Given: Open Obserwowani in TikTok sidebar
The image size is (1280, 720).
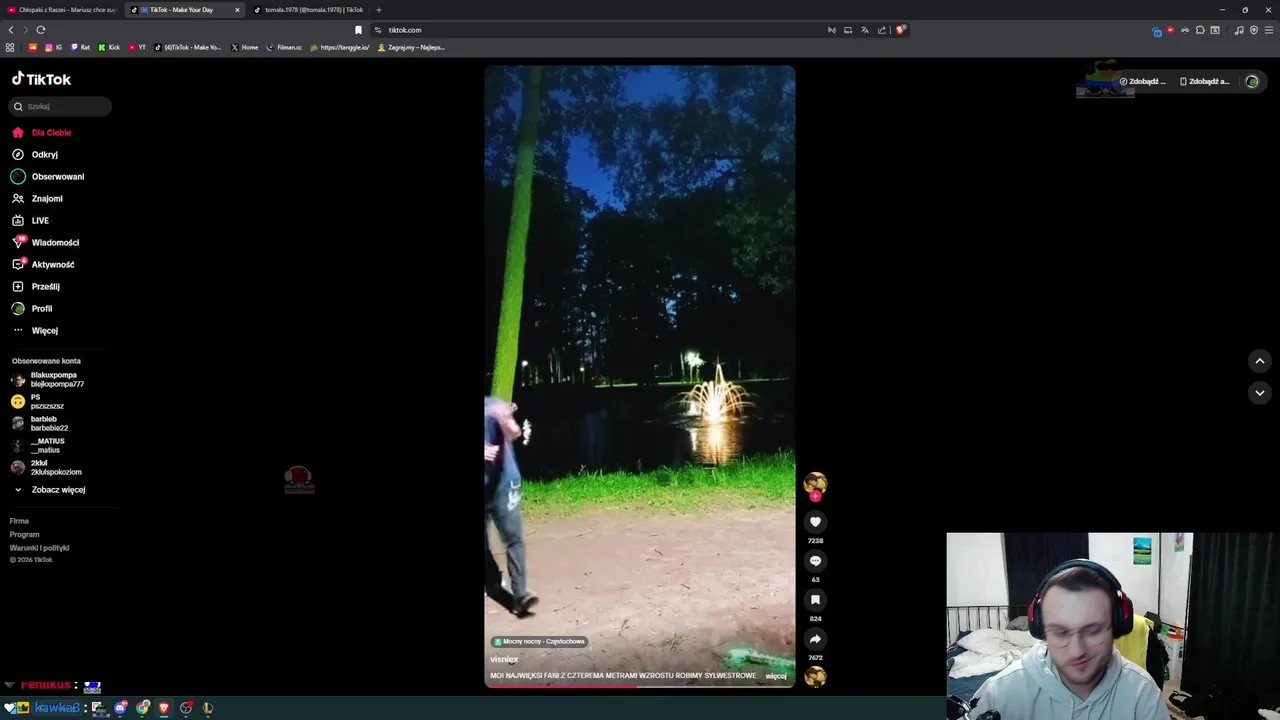Looking at the screenshot, I should (x=48, y=176).
